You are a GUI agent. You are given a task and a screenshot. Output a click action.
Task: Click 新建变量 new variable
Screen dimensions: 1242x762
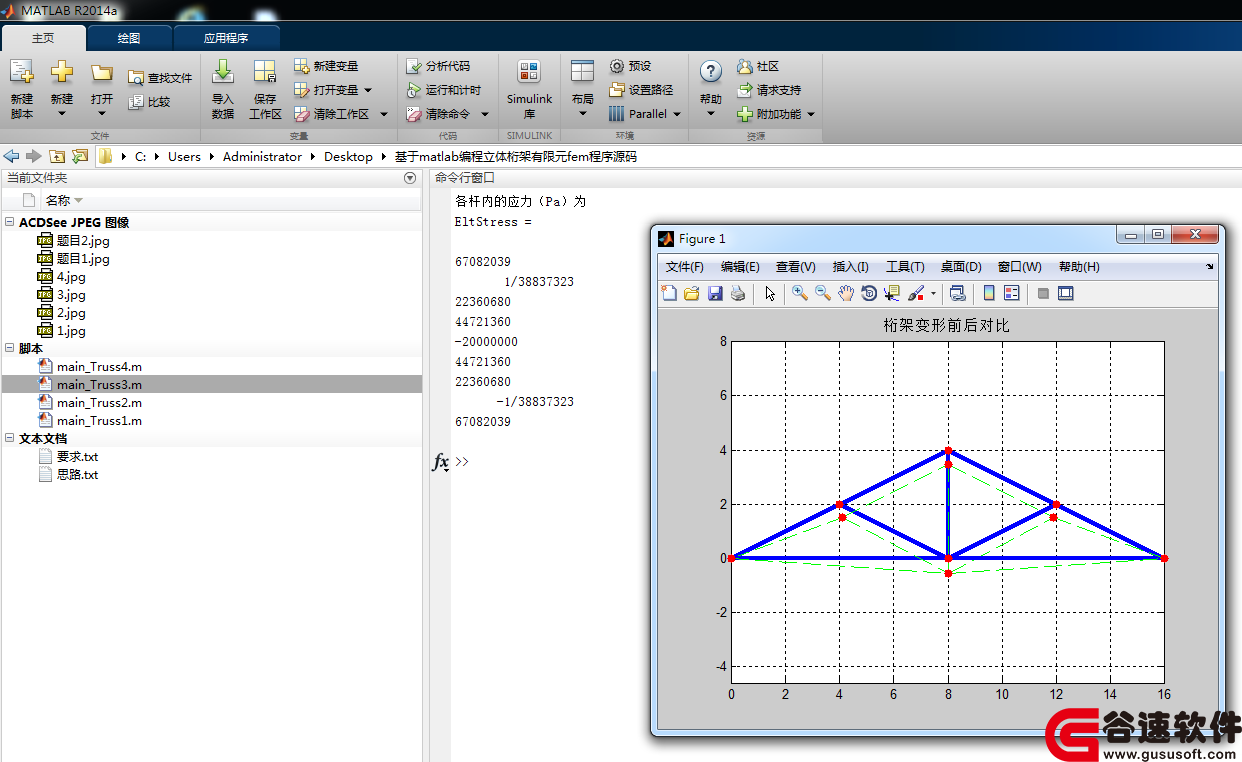(x=326, y=66)
